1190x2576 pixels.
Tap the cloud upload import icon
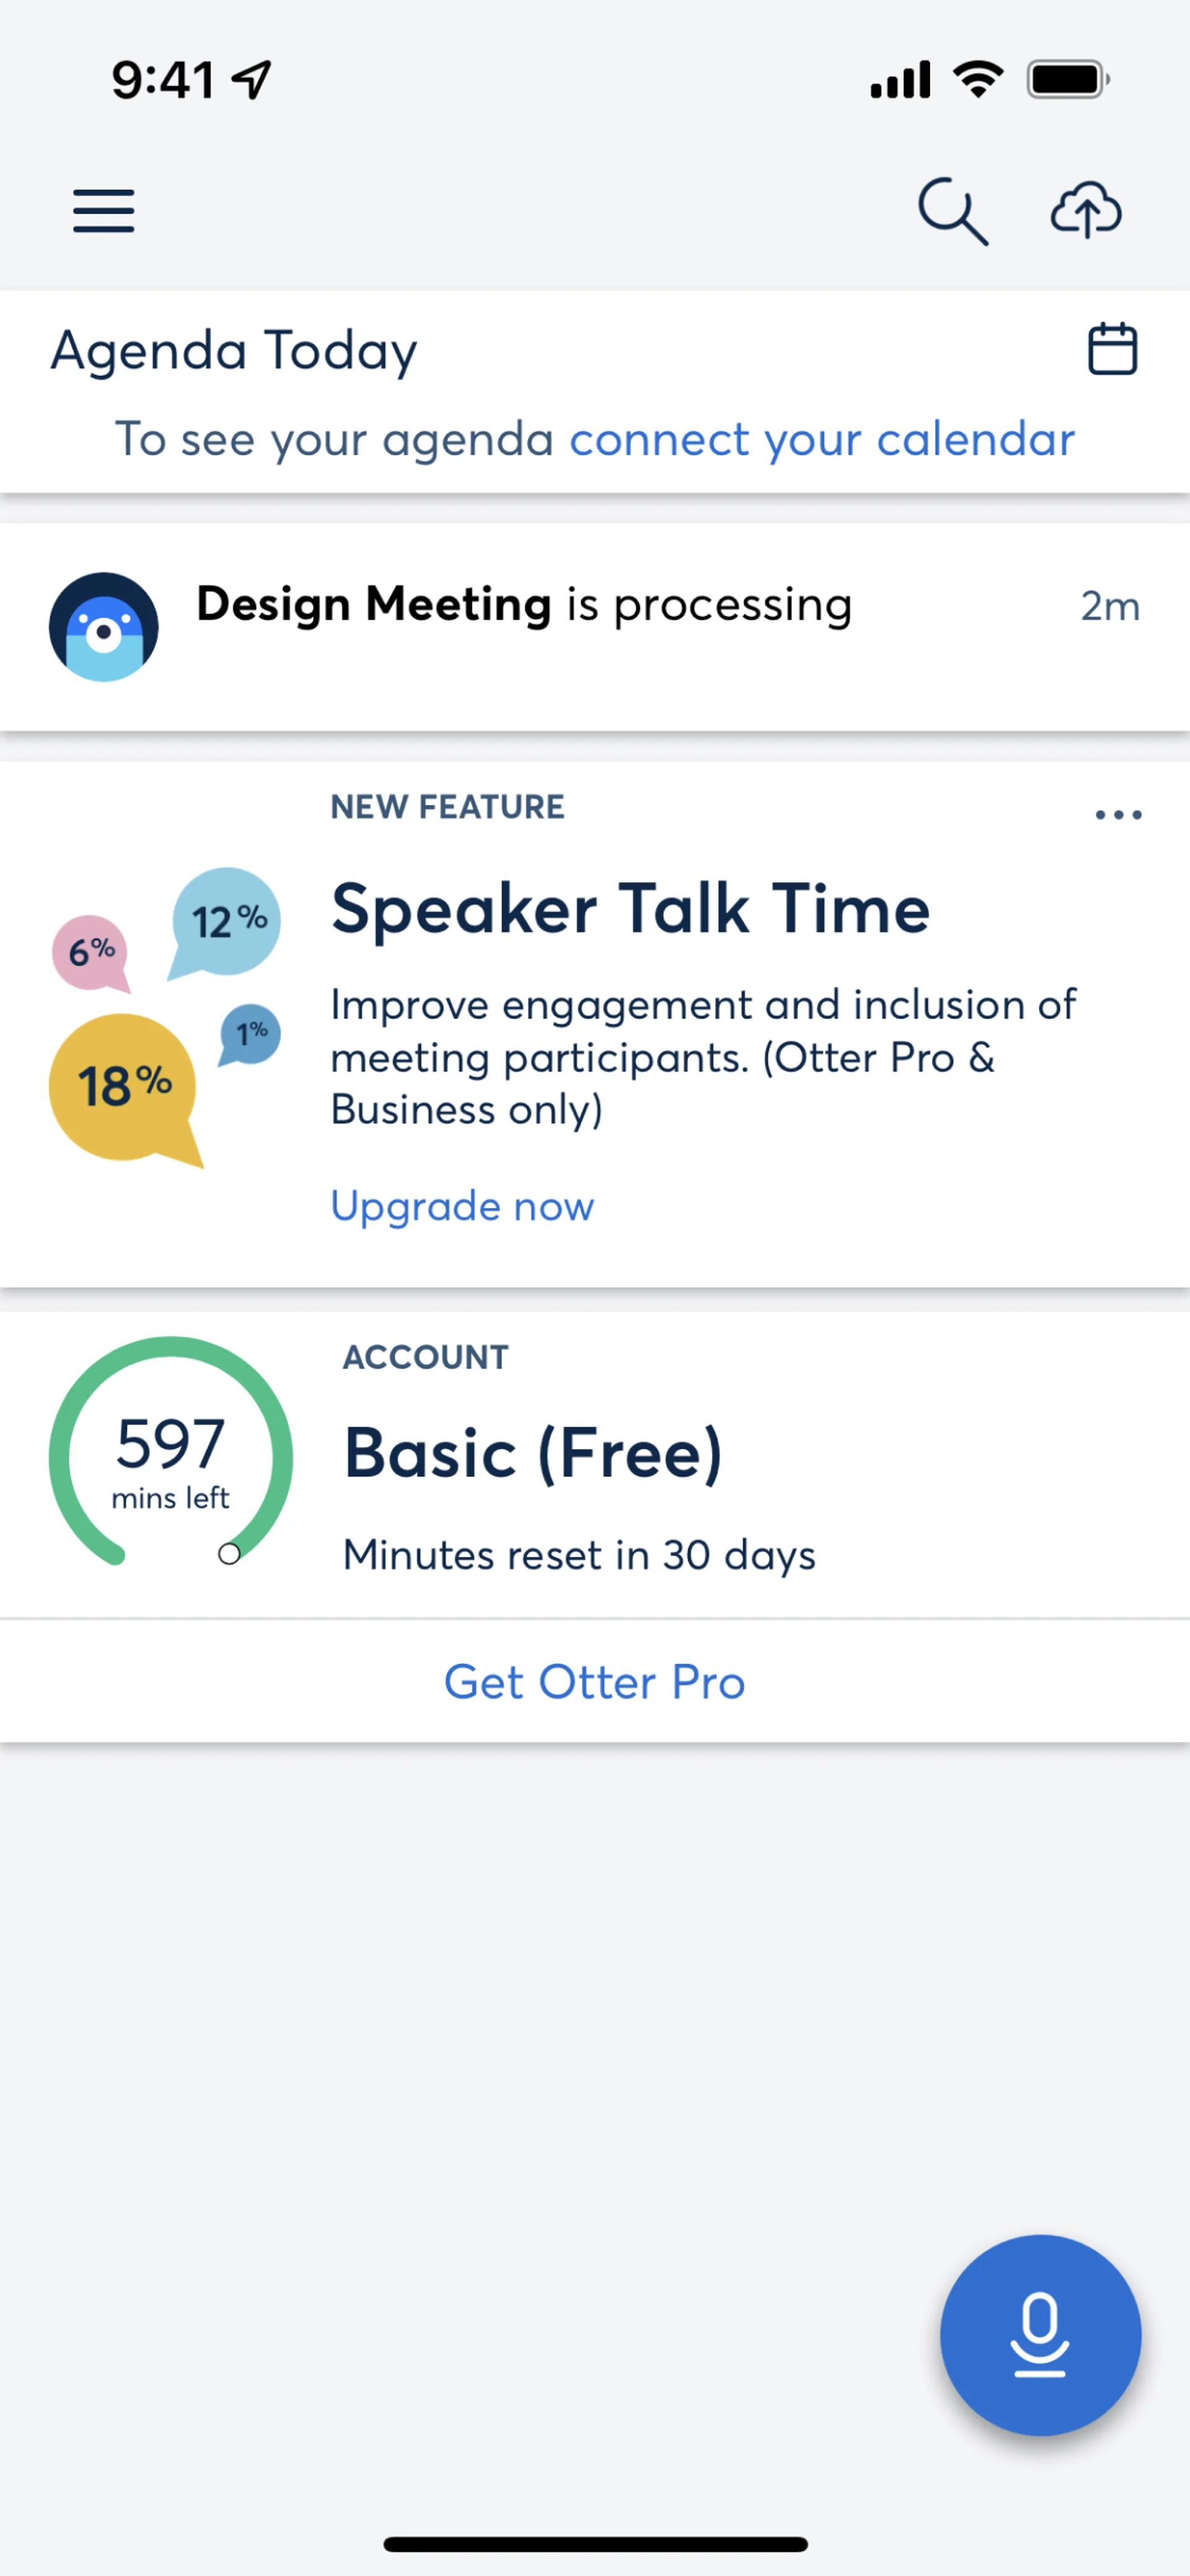1085,211
